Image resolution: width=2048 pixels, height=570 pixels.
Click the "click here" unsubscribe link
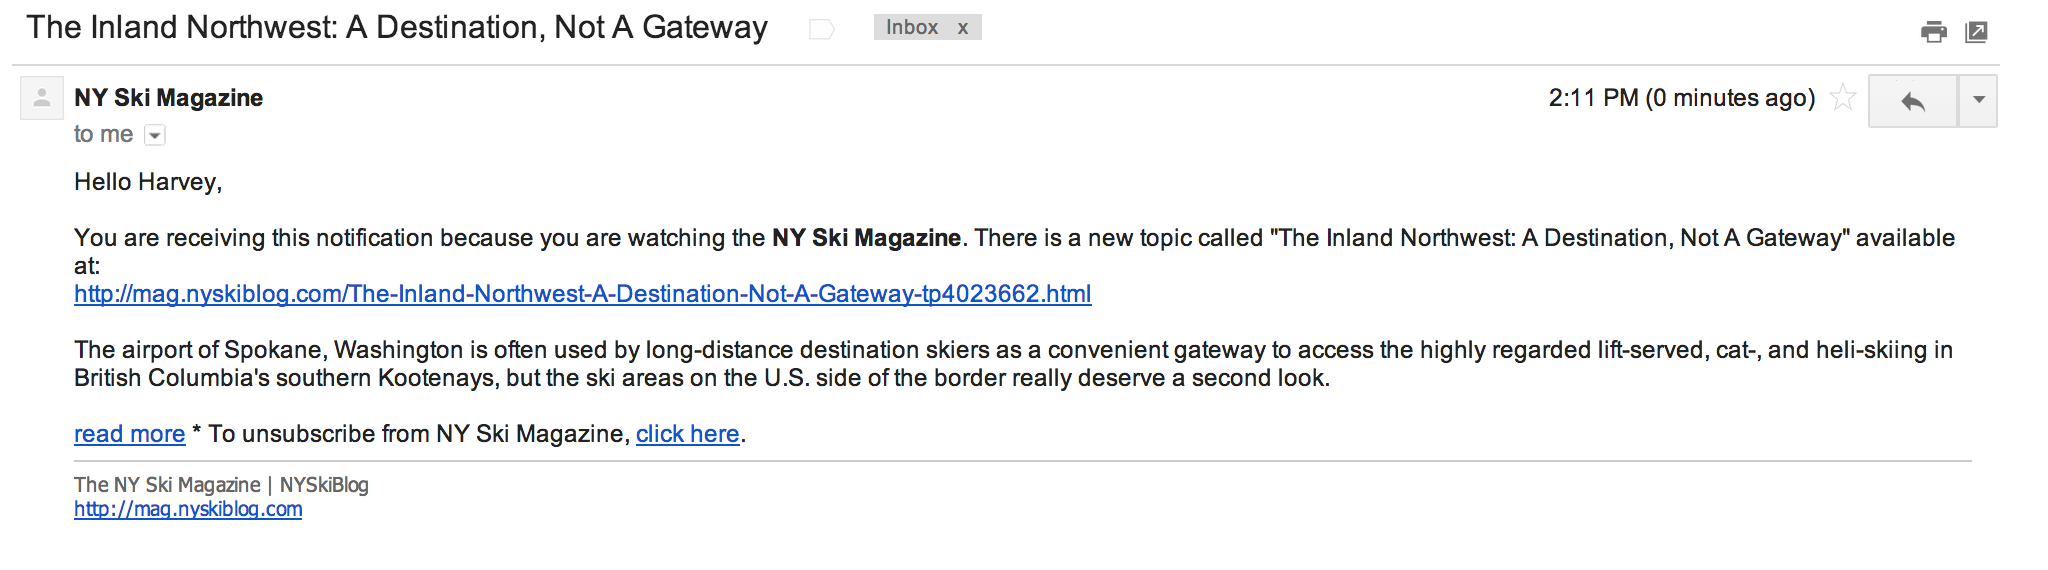point(687,434)
